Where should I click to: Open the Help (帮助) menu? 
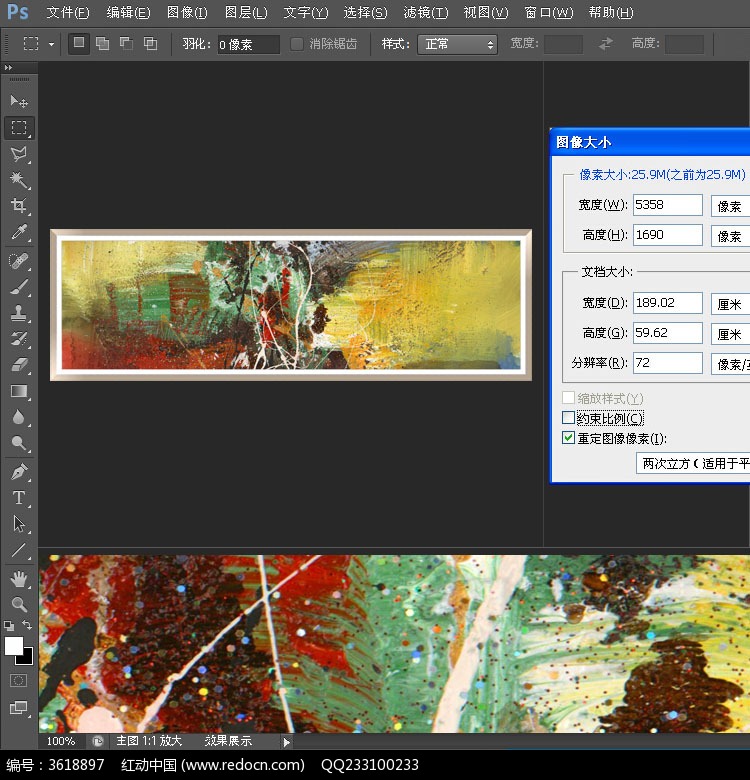(611, 12)
